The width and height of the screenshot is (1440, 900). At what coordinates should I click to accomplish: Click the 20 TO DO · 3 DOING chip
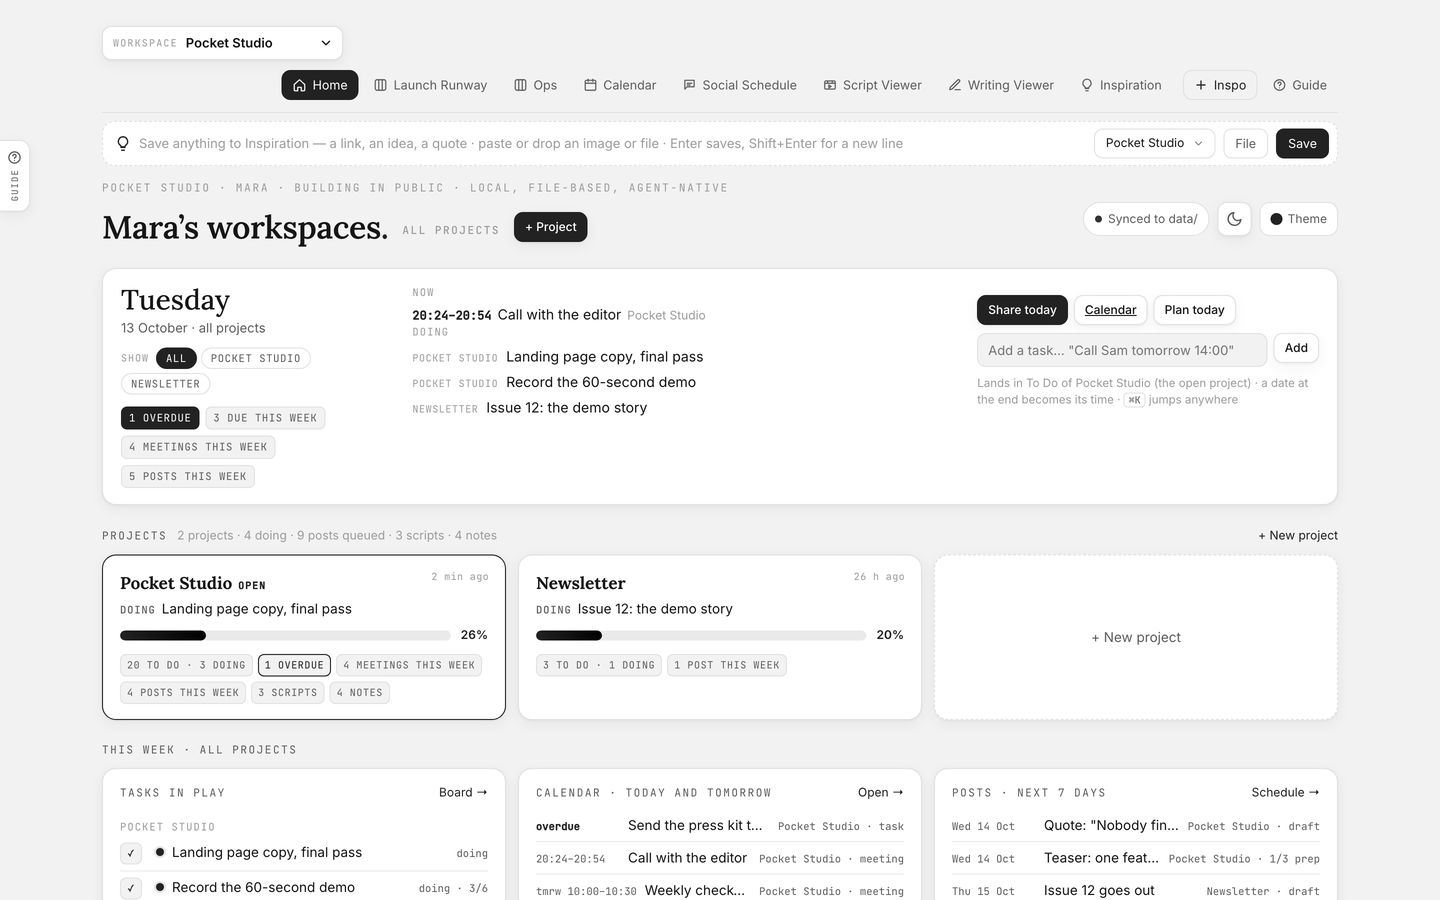tap(187, 665)
